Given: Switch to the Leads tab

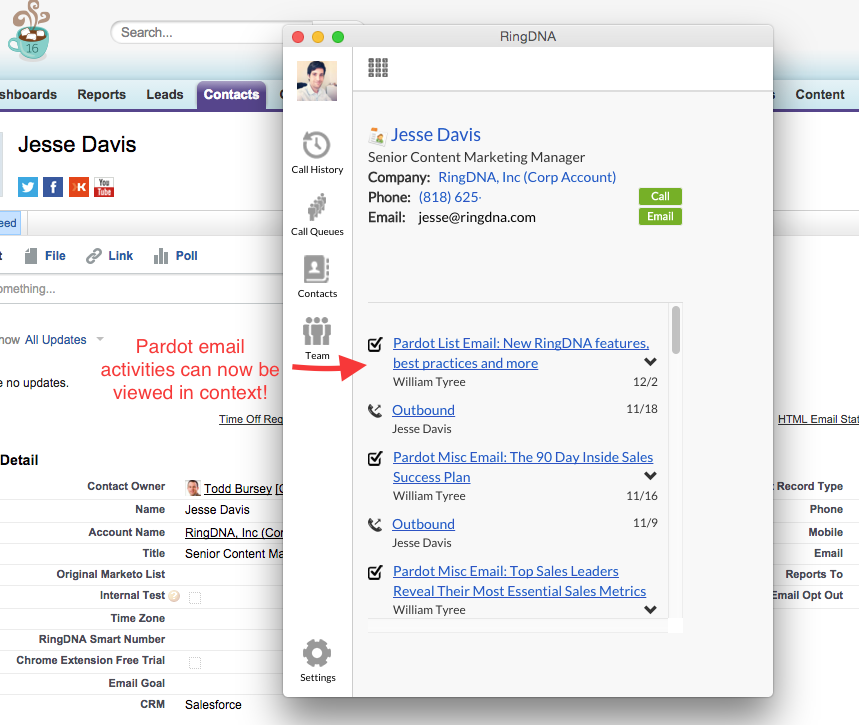Looking at the screenshot, I should (164, 94).
